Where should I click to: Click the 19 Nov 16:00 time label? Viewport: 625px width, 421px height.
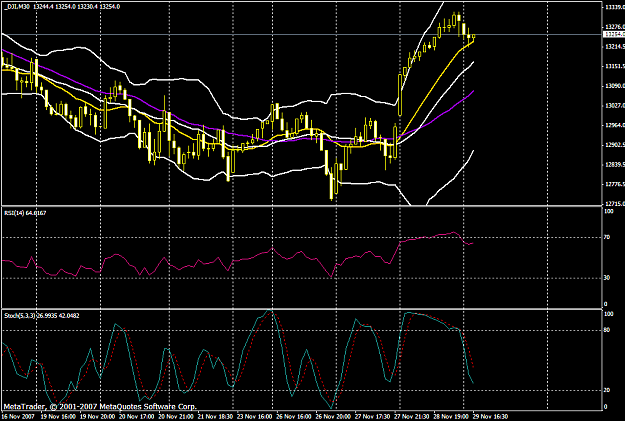tap(58, 417)
